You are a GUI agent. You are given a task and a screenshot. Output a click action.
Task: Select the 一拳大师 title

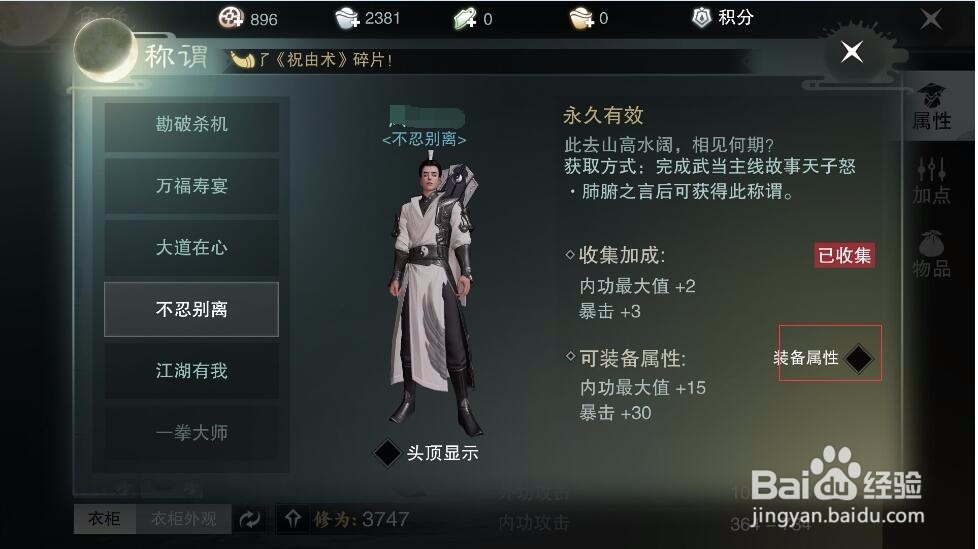tap(191, 432)
